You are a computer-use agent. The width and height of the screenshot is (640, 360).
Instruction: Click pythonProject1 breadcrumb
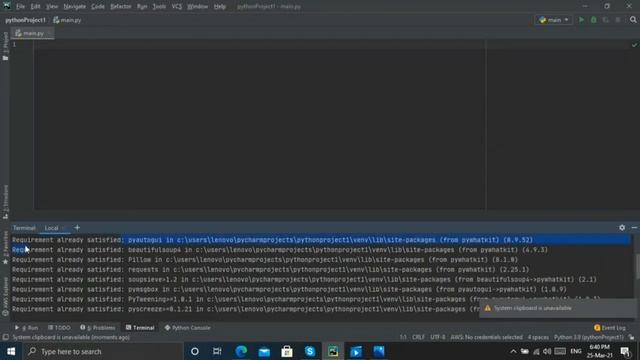coord(26,20)
